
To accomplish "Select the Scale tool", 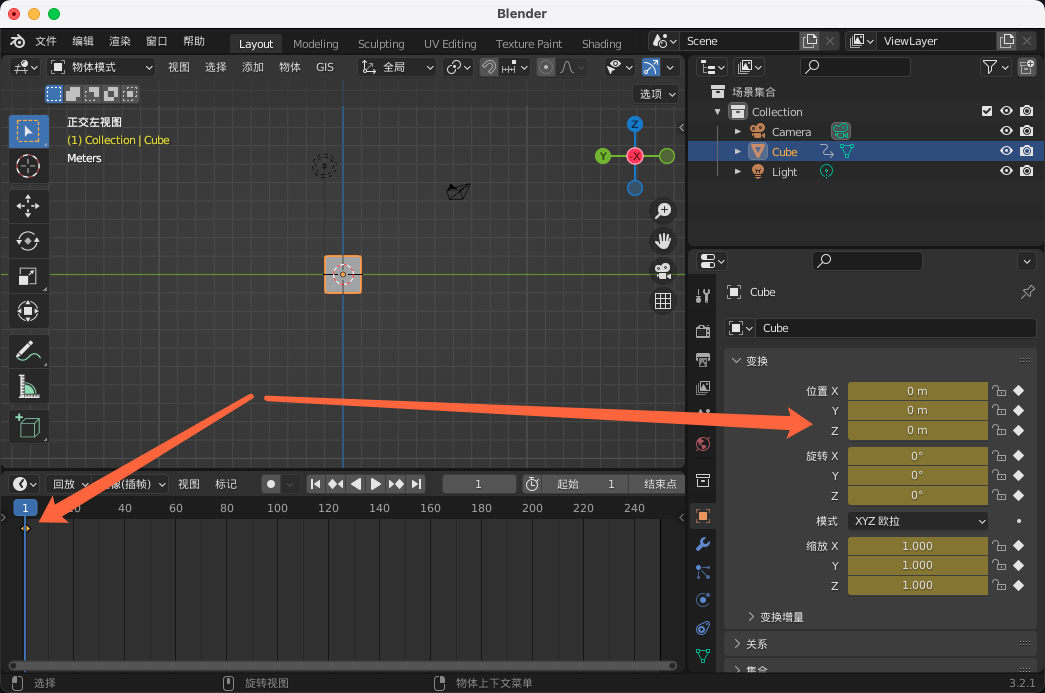I will tap(28, 276).
